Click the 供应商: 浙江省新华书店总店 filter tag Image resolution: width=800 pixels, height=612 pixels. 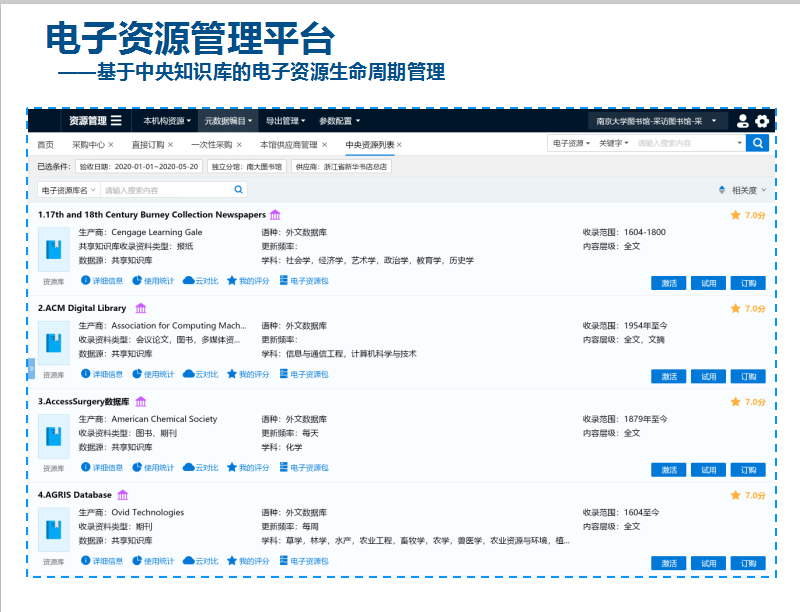341,167
